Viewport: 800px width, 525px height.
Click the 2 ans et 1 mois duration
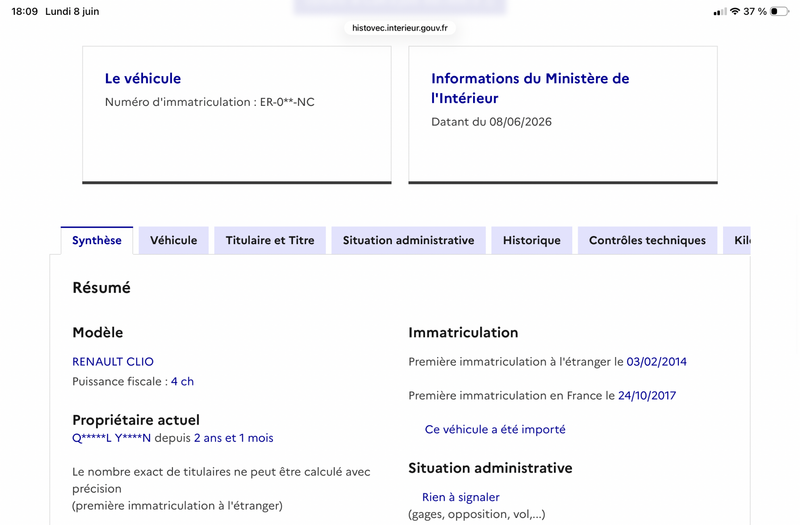coord(234,438)
